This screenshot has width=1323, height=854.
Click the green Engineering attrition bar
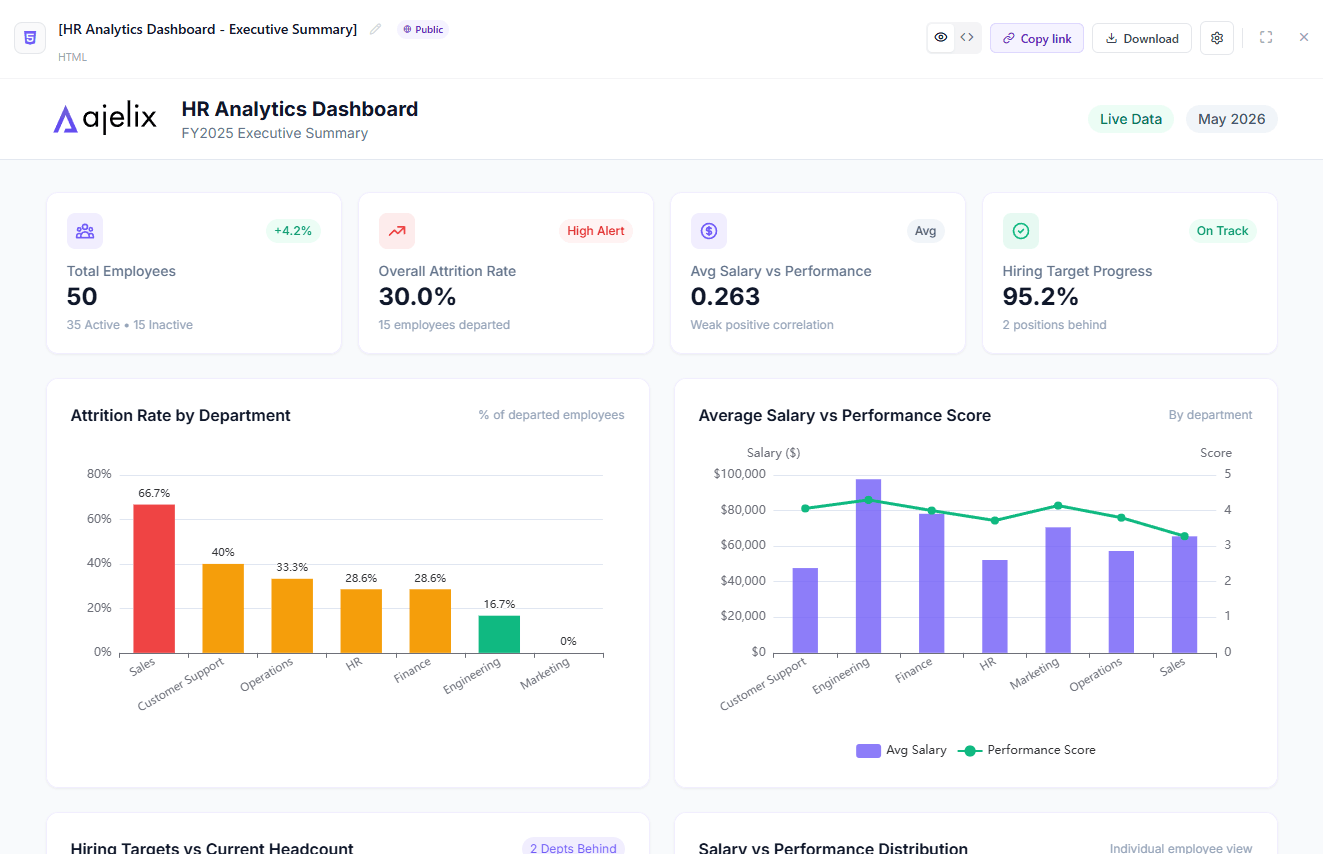coord(499,635)
